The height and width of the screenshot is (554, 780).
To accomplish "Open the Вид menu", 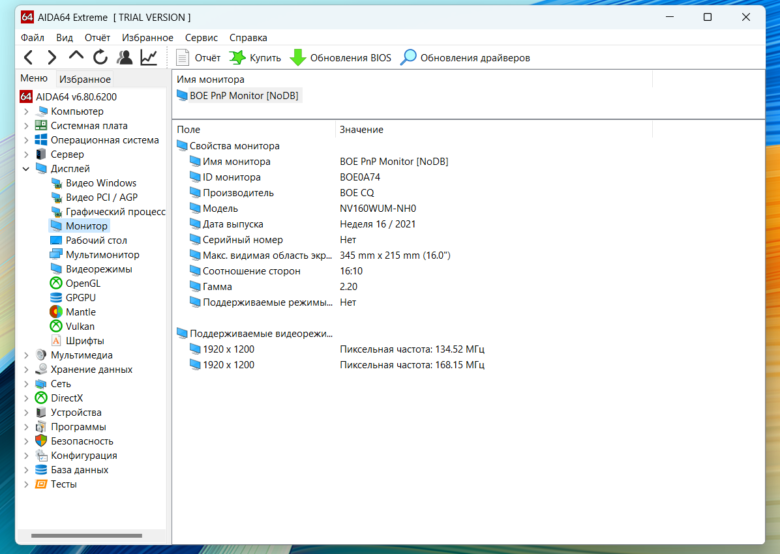I will [64, 38].
